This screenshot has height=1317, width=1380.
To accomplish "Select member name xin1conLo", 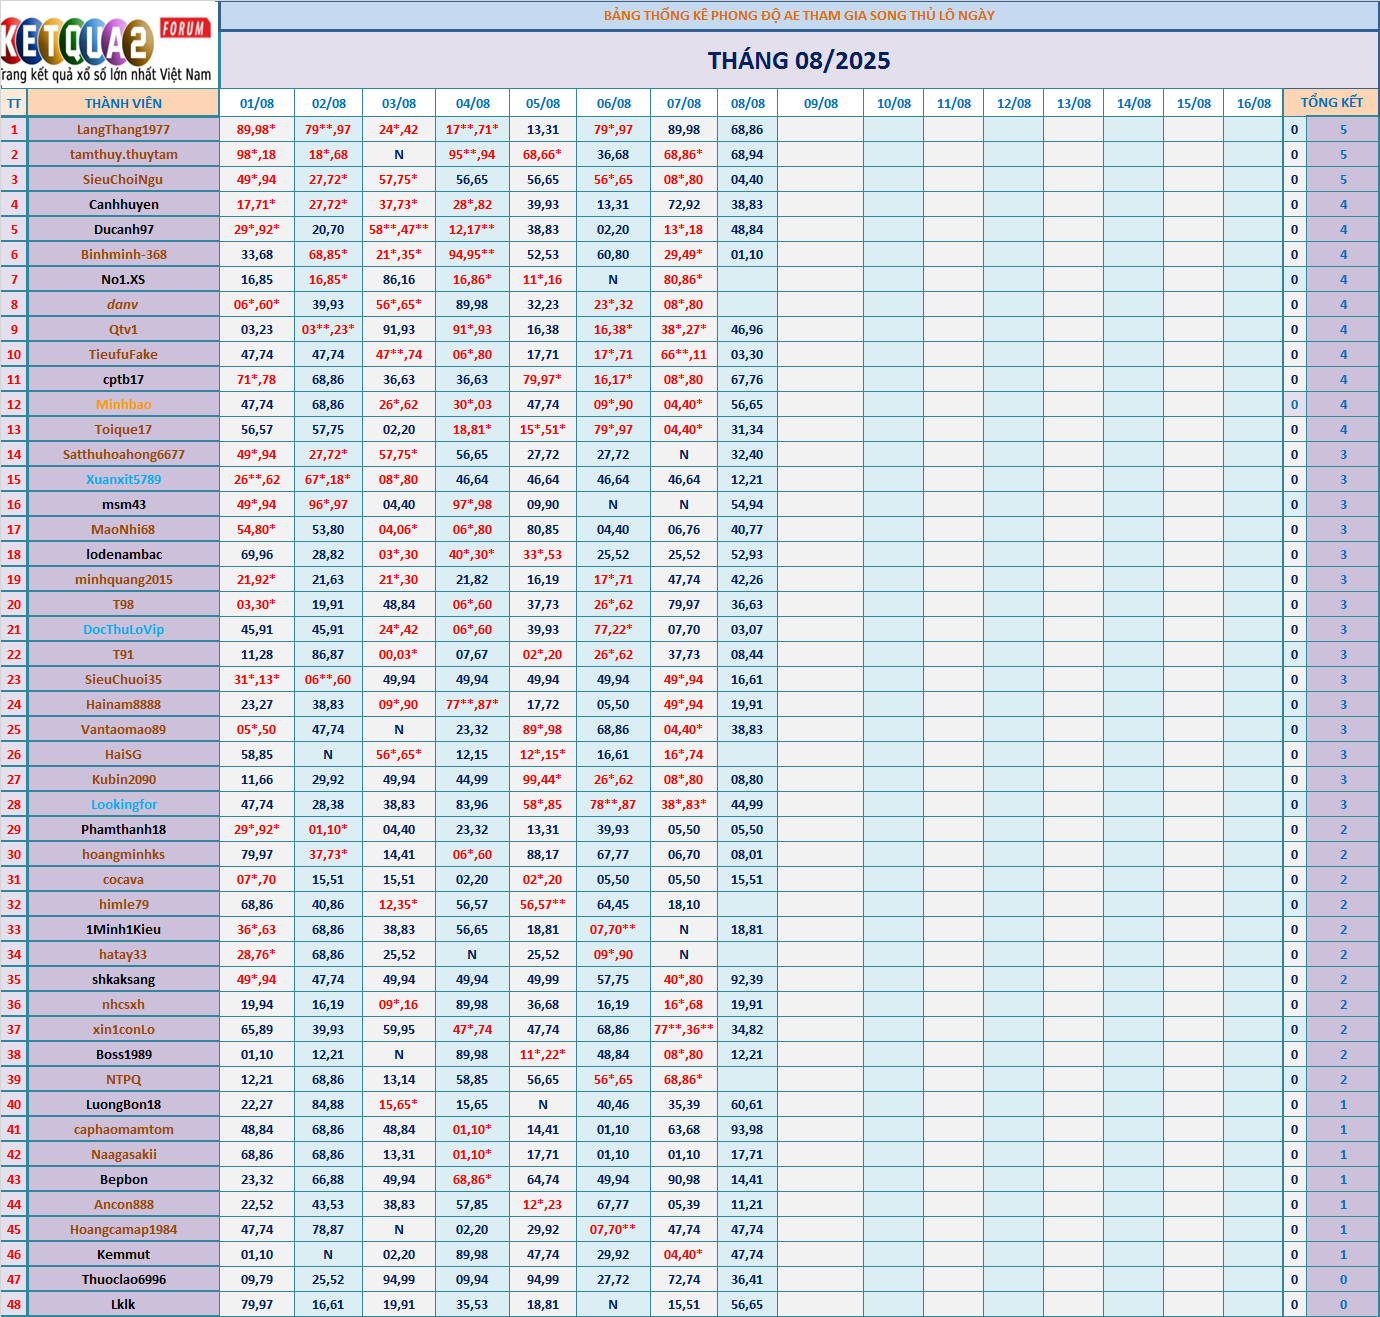I will tap(123, 1029).
